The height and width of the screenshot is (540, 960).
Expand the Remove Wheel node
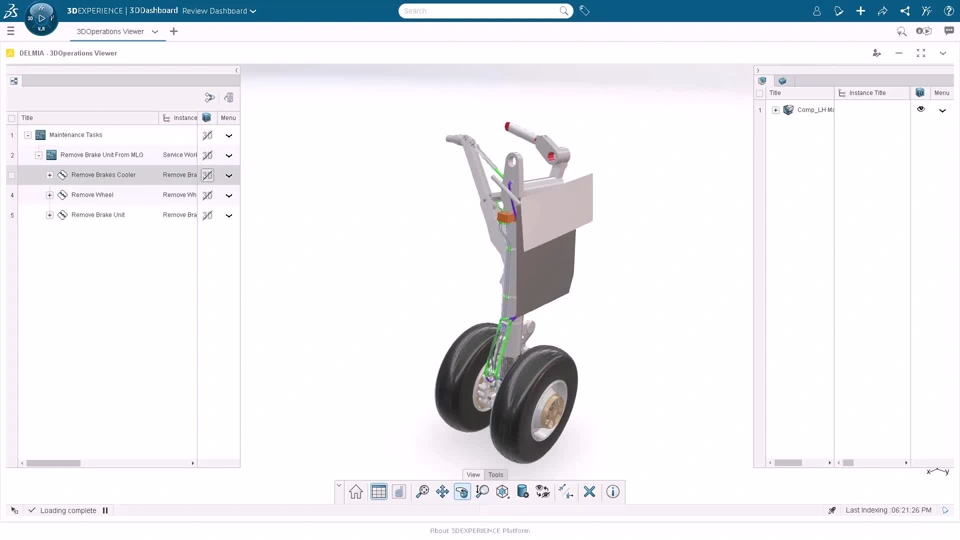pyautogui.click(x=50, y=195)
